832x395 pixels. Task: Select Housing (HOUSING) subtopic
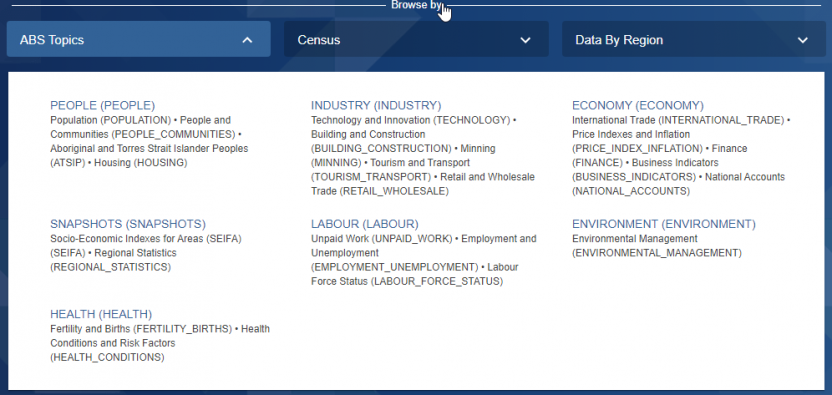tap(141, 163)
